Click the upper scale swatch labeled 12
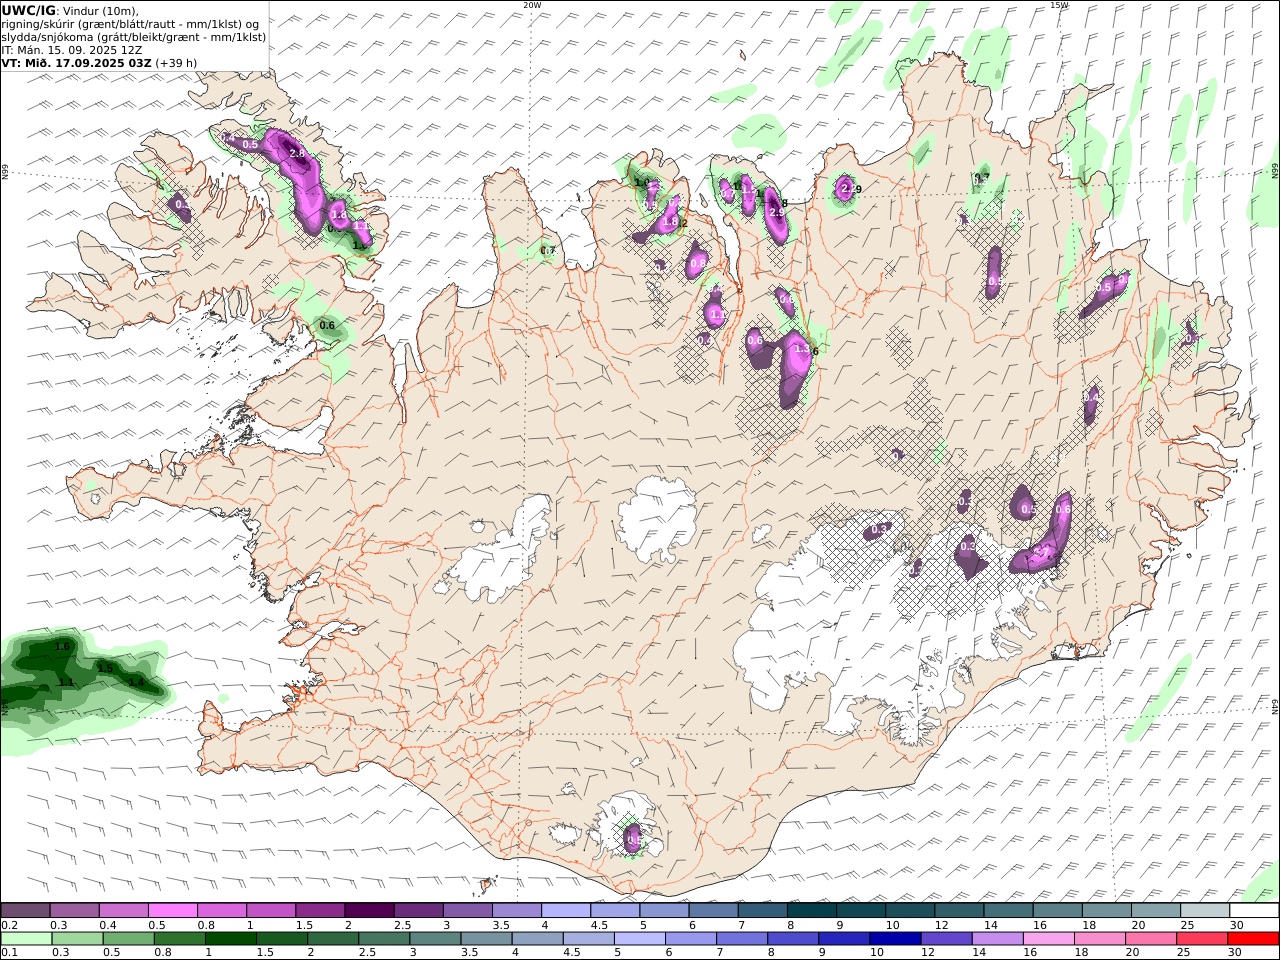 [959, 911]
